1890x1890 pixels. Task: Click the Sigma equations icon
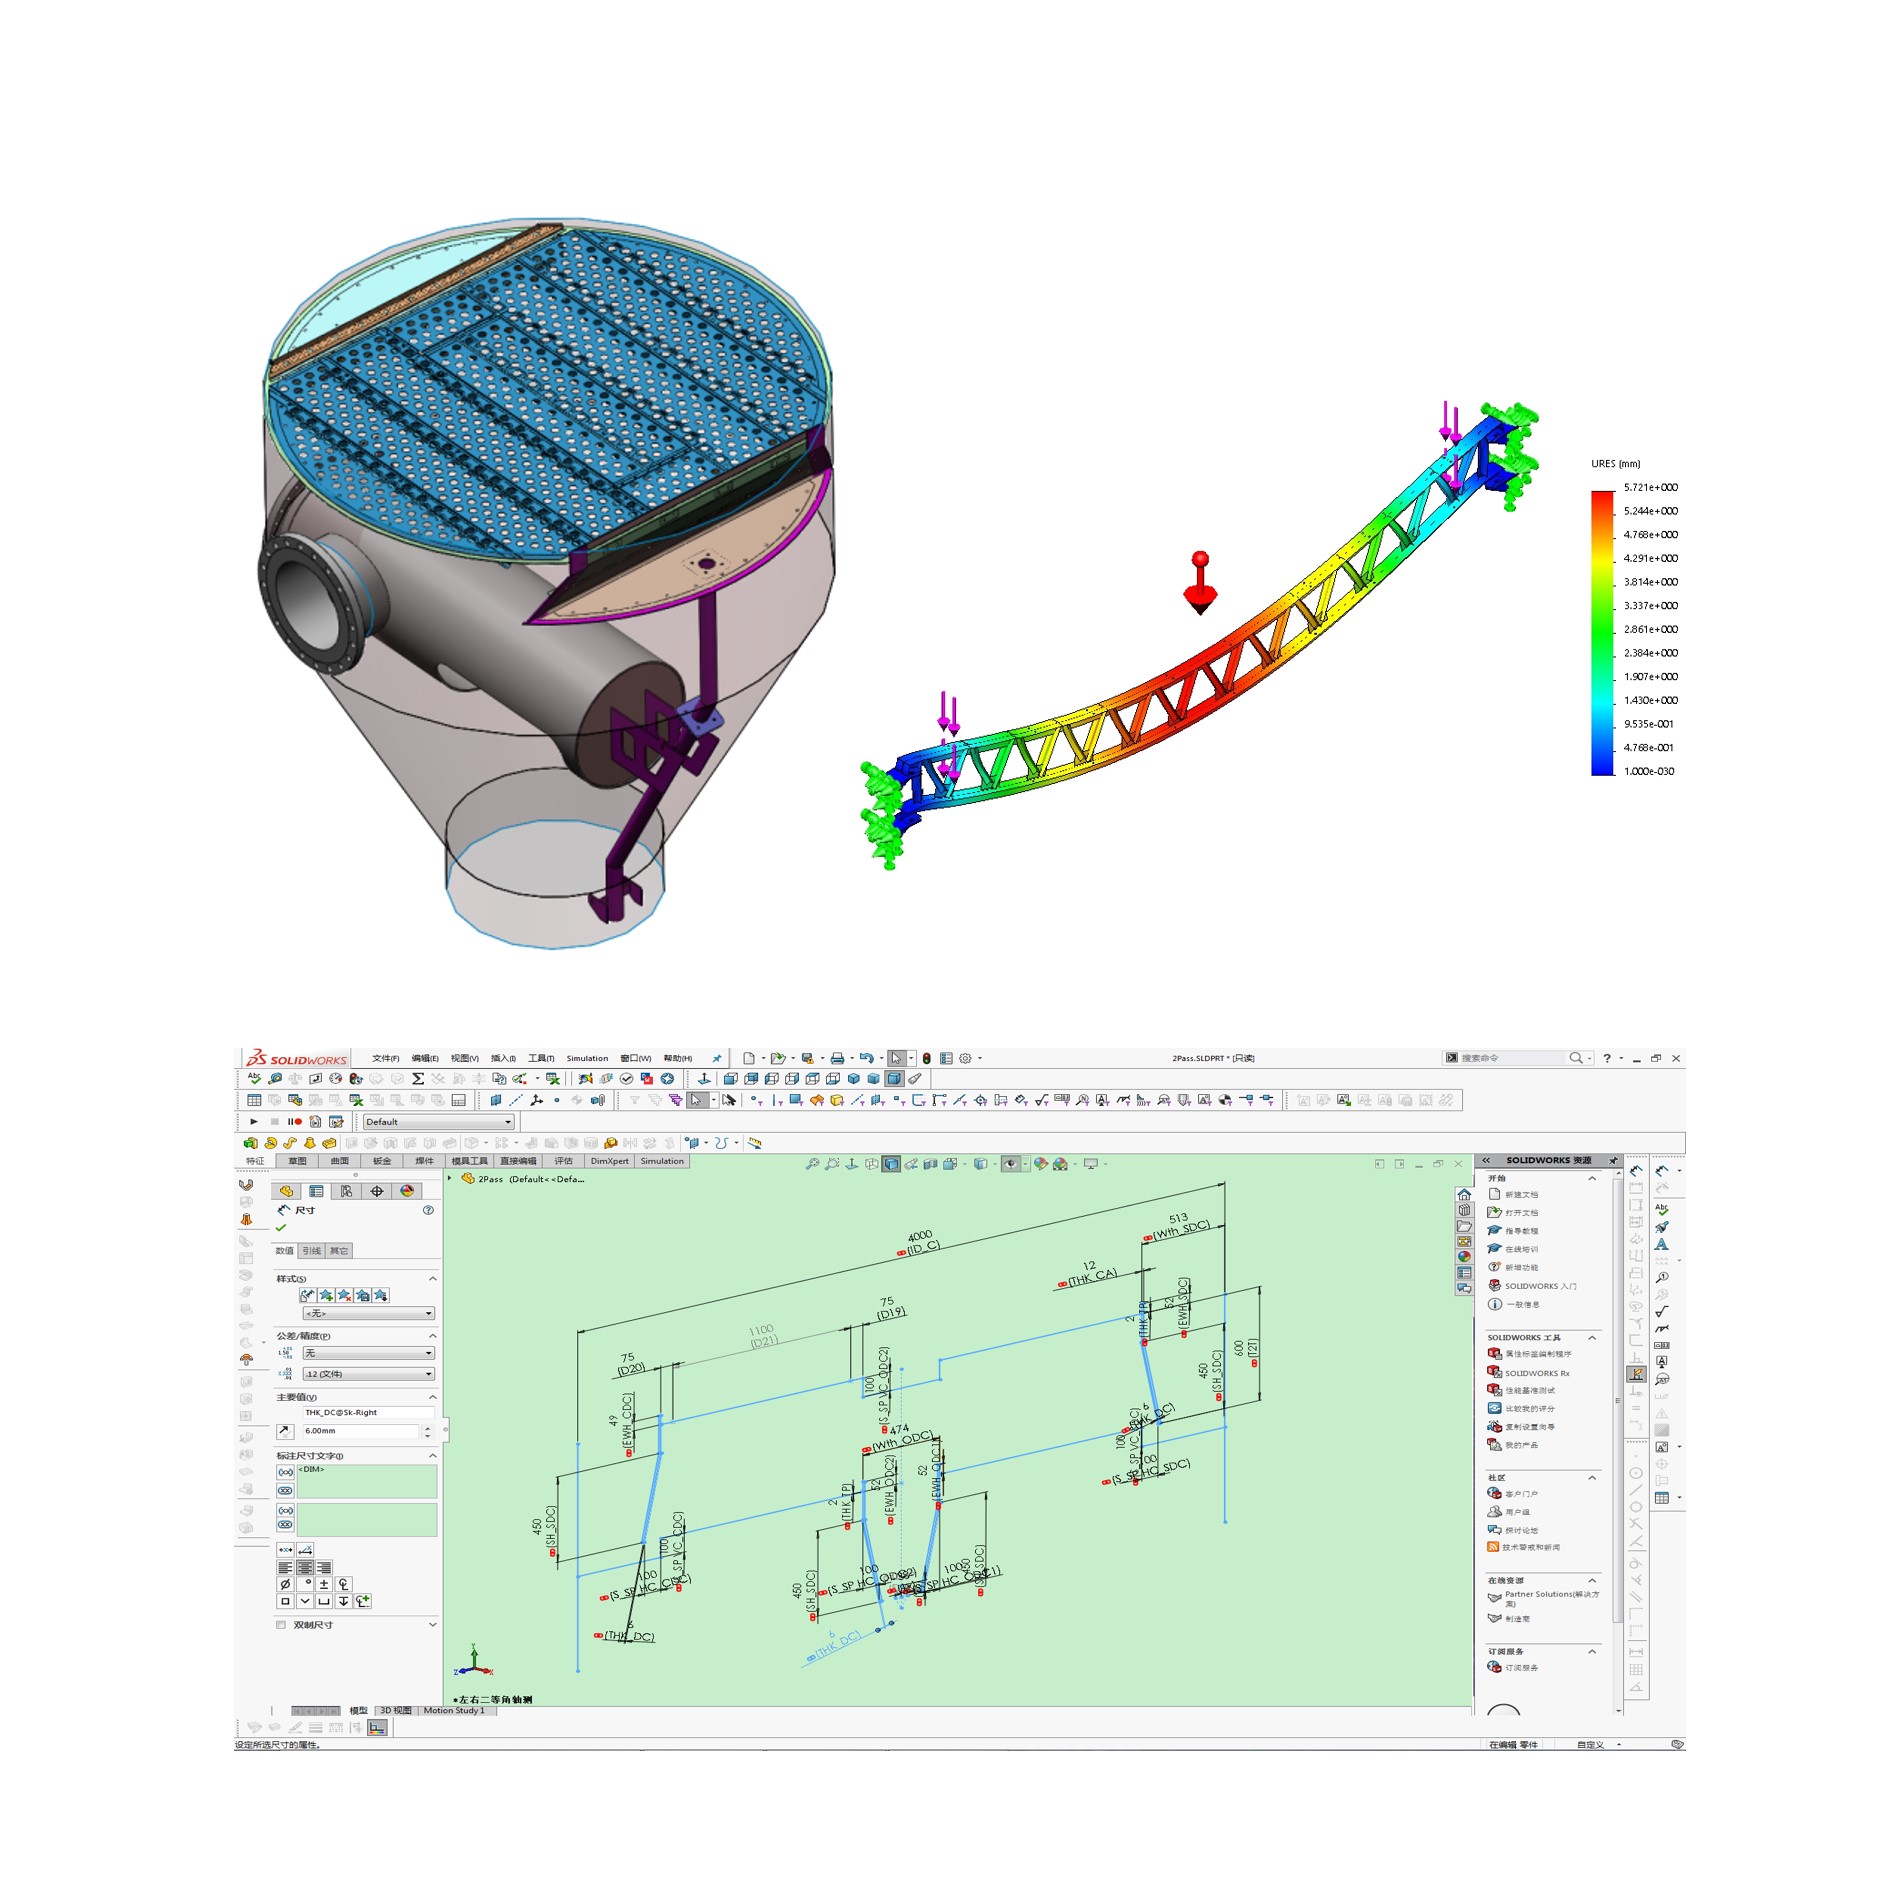click(x=418, y=1079)
